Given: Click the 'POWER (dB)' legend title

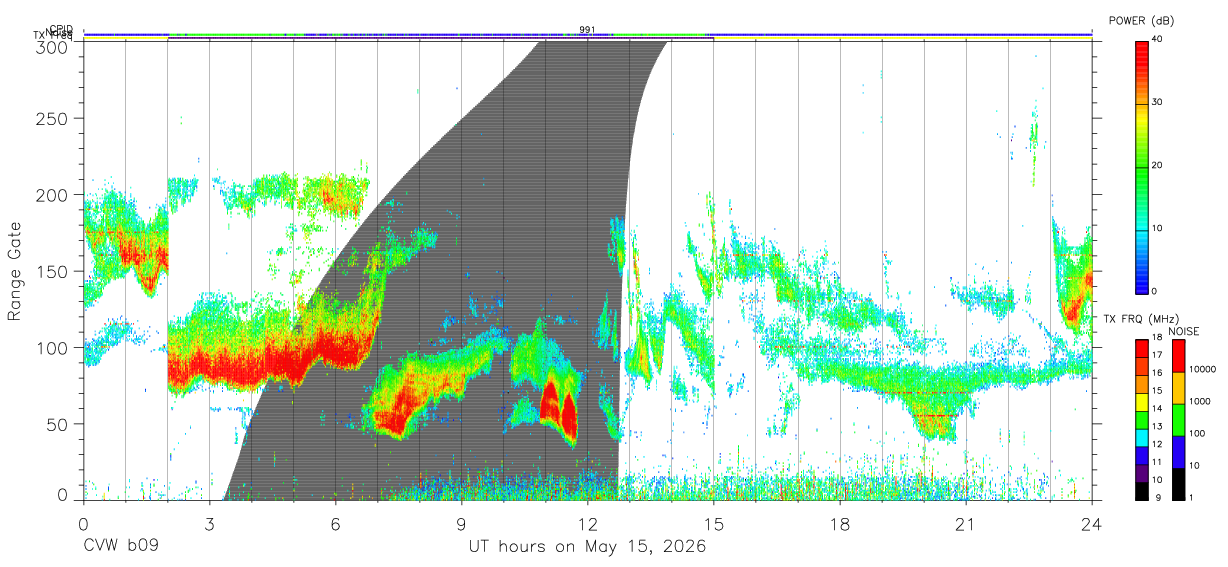Looking at the screenshot, I should [1141, 21].
